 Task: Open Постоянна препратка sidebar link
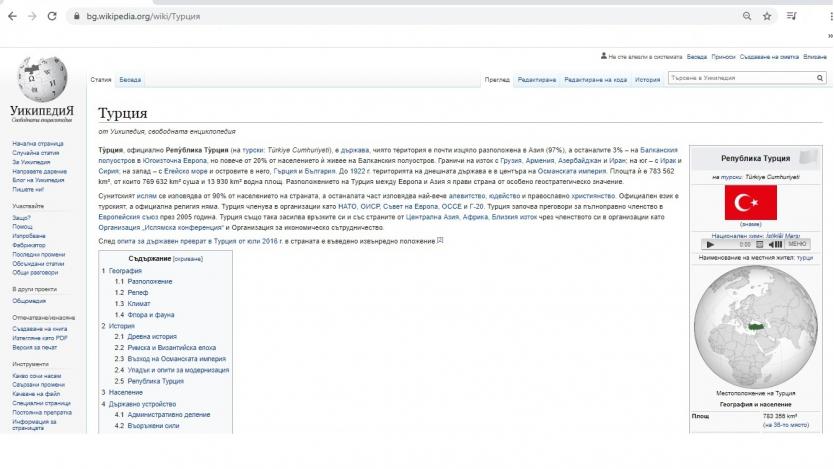(42, 412)
